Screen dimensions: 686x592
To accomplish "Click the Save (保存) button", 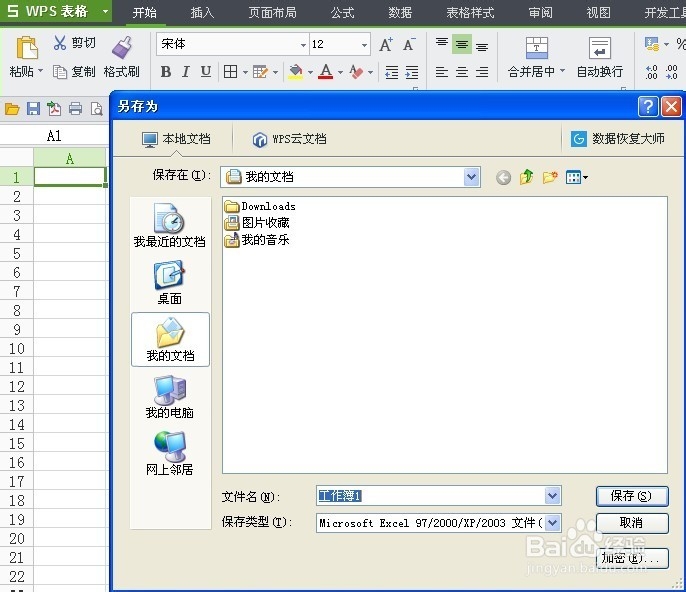I will coord(632,496).
